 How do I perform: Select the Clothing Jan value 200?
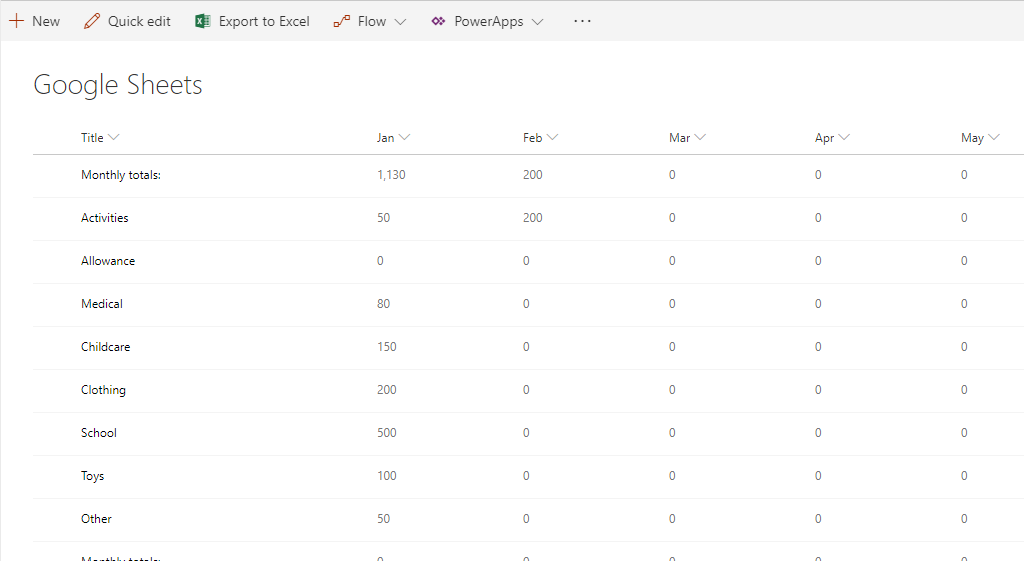pyautogui.click(x=387, y=390)
